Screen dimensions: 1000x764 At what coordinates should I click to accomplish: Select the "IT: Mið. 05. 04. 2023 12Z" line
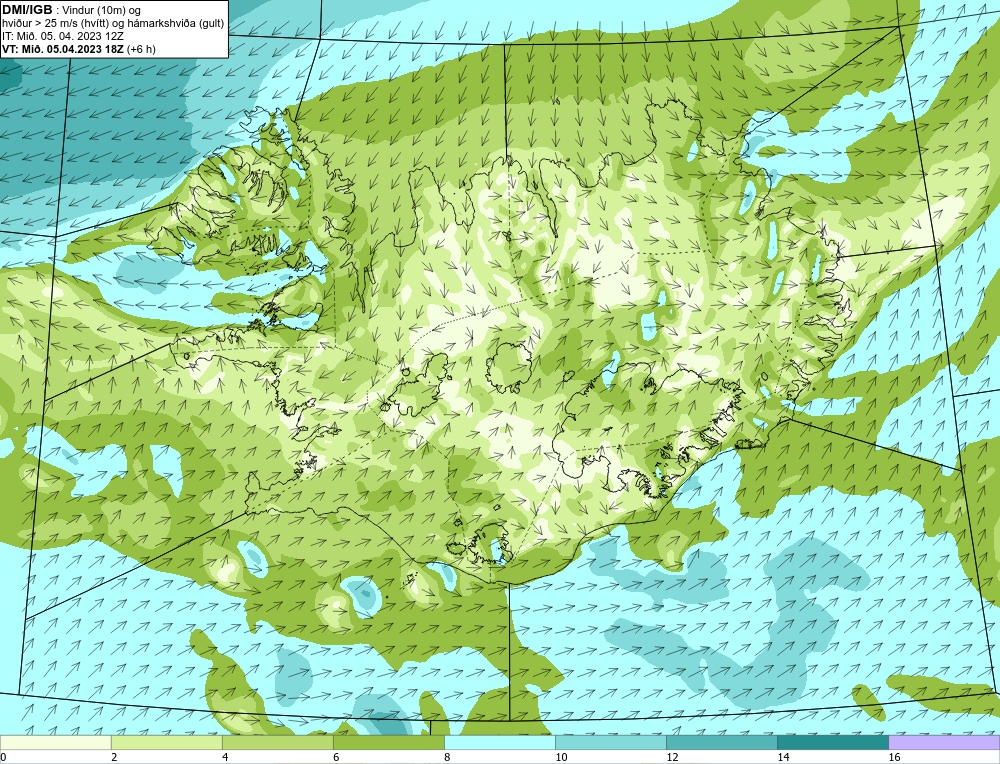point(62,36)
